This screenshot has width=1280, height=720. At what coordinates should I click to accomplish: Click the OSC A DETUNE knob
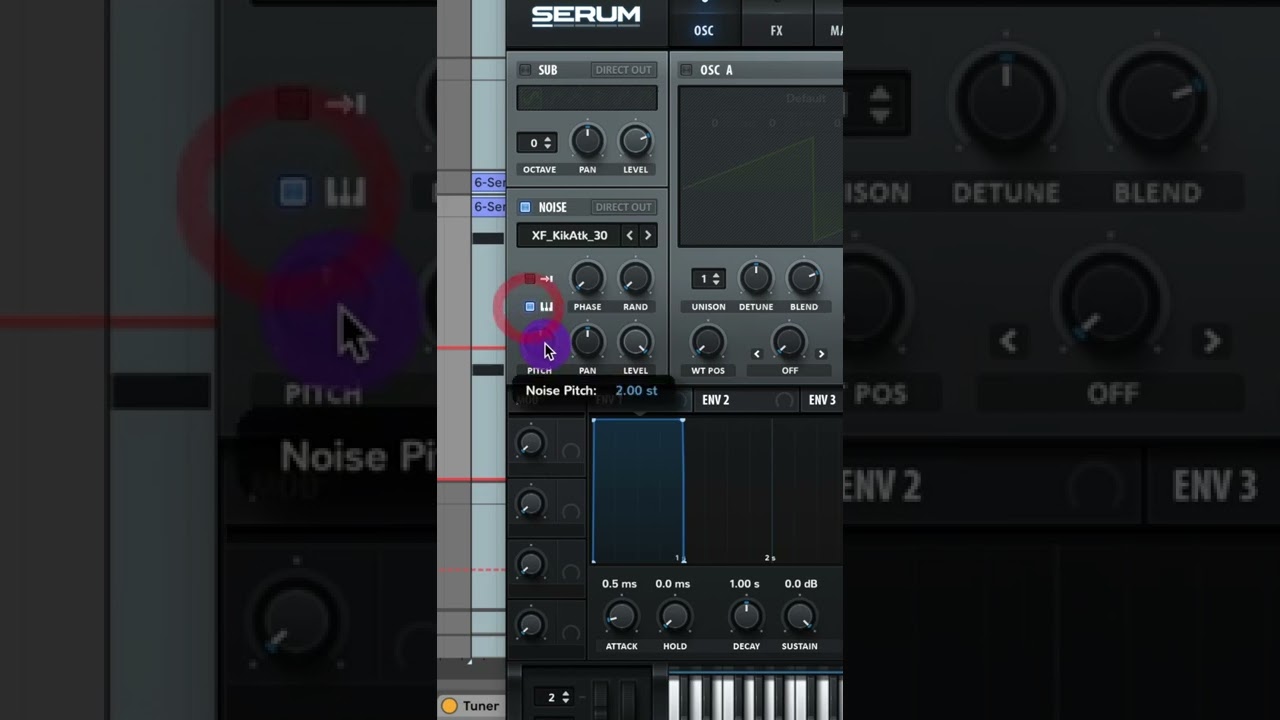point(756,279)
